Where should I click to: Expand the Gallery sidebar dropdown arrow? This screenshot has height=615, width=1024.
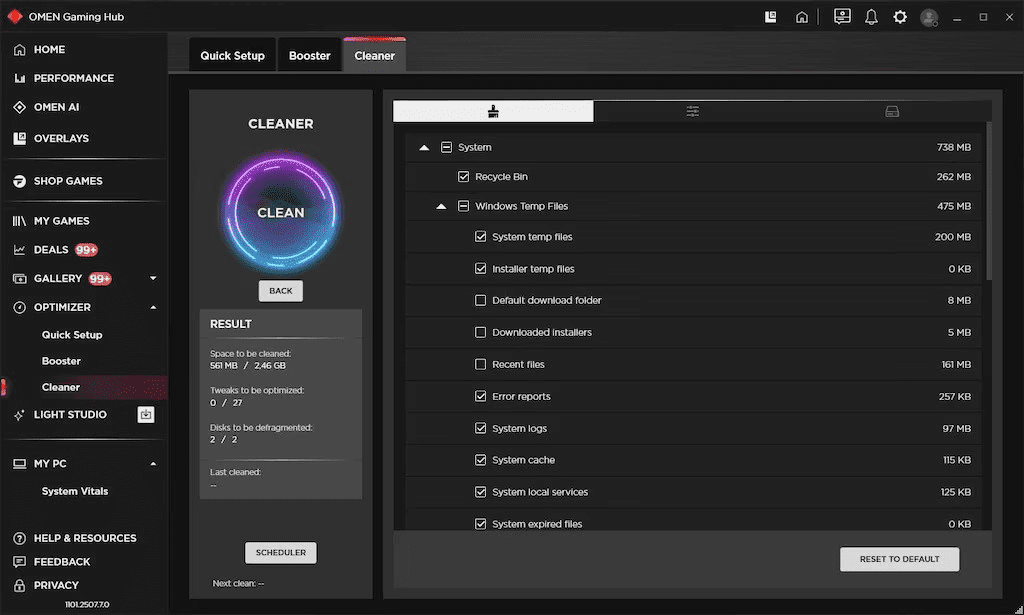(x=153, y=278)
